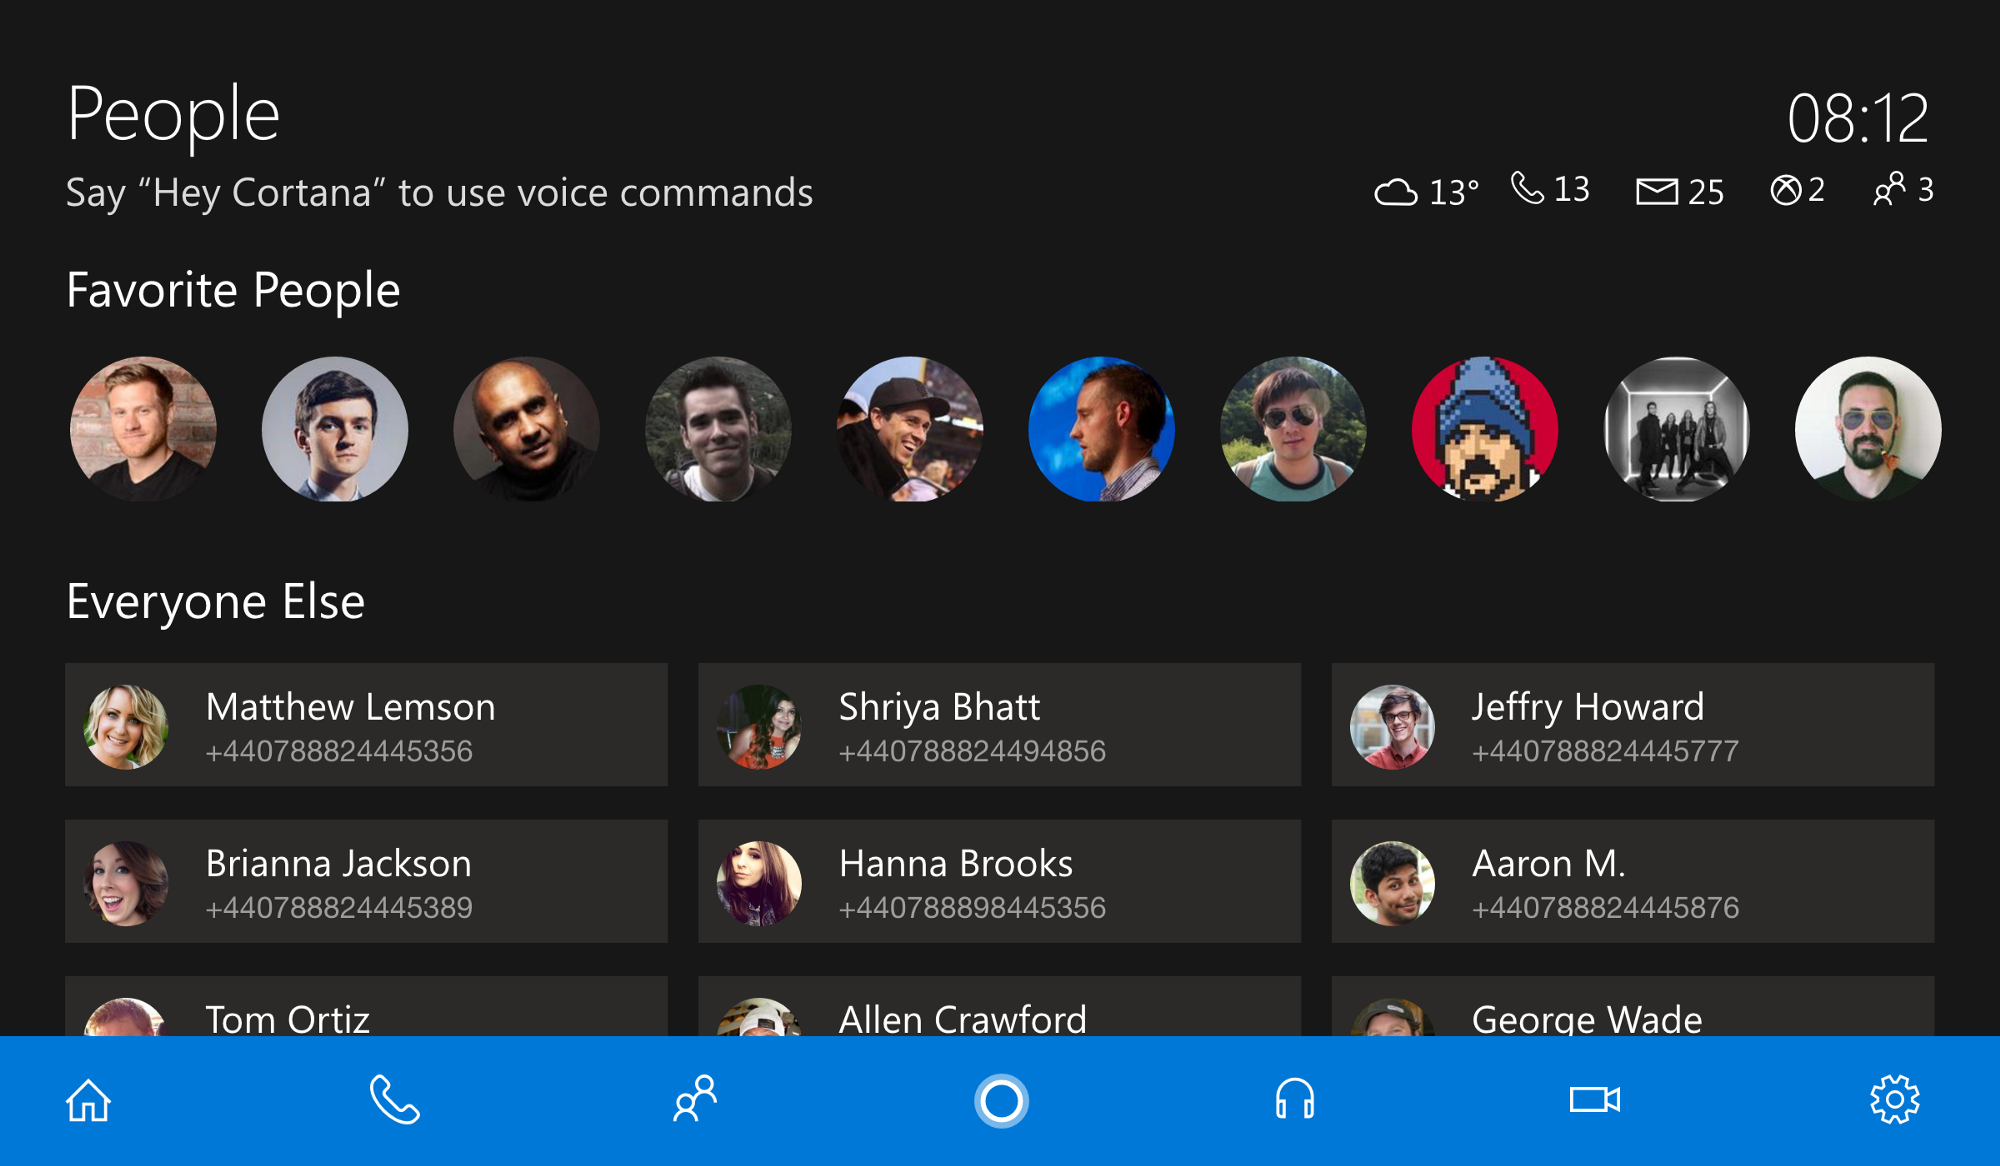This screenshot has height=1166, width=2000.
Task: Open People icon in bottom bar
Action: coord(695,1100)
